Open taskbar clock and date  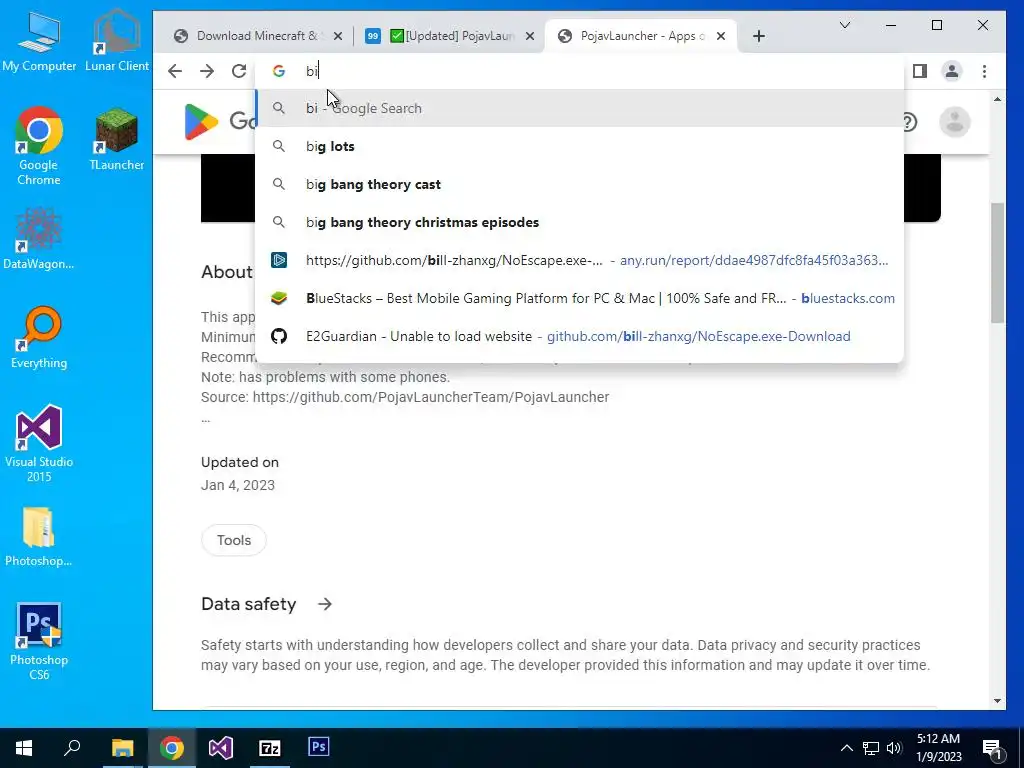point(938,748)
